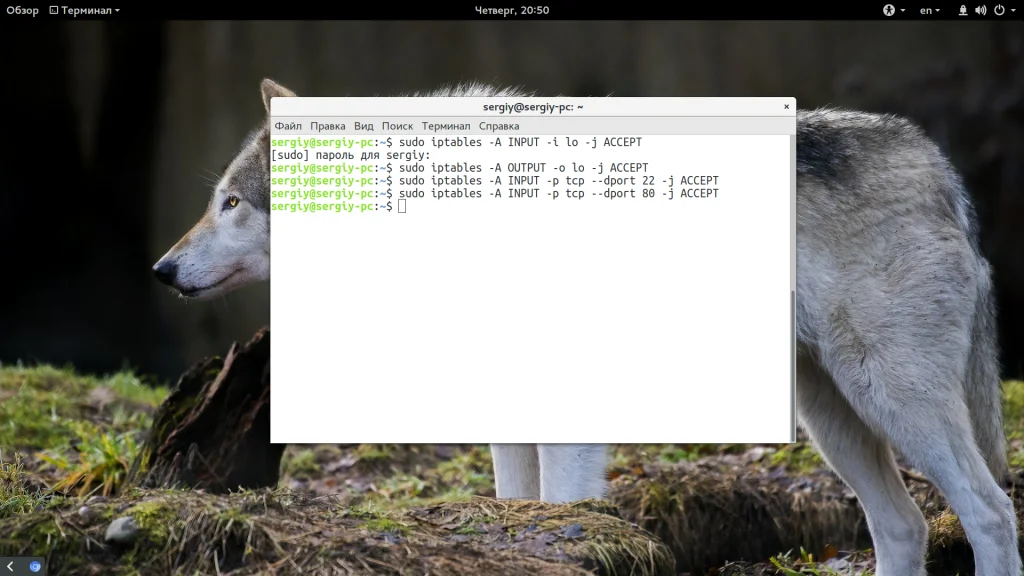Open the Файл menu in terminal
The image size is (1024, 576).
click(x=288, y=126)
